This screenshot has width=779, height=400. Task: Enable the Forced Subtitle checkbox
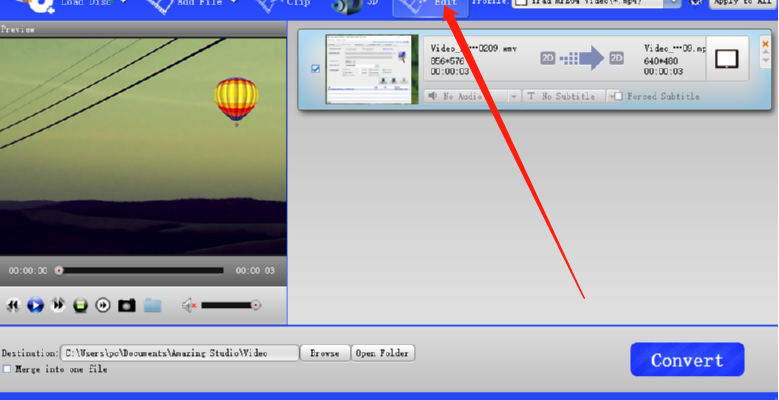(x=618, y=96)
